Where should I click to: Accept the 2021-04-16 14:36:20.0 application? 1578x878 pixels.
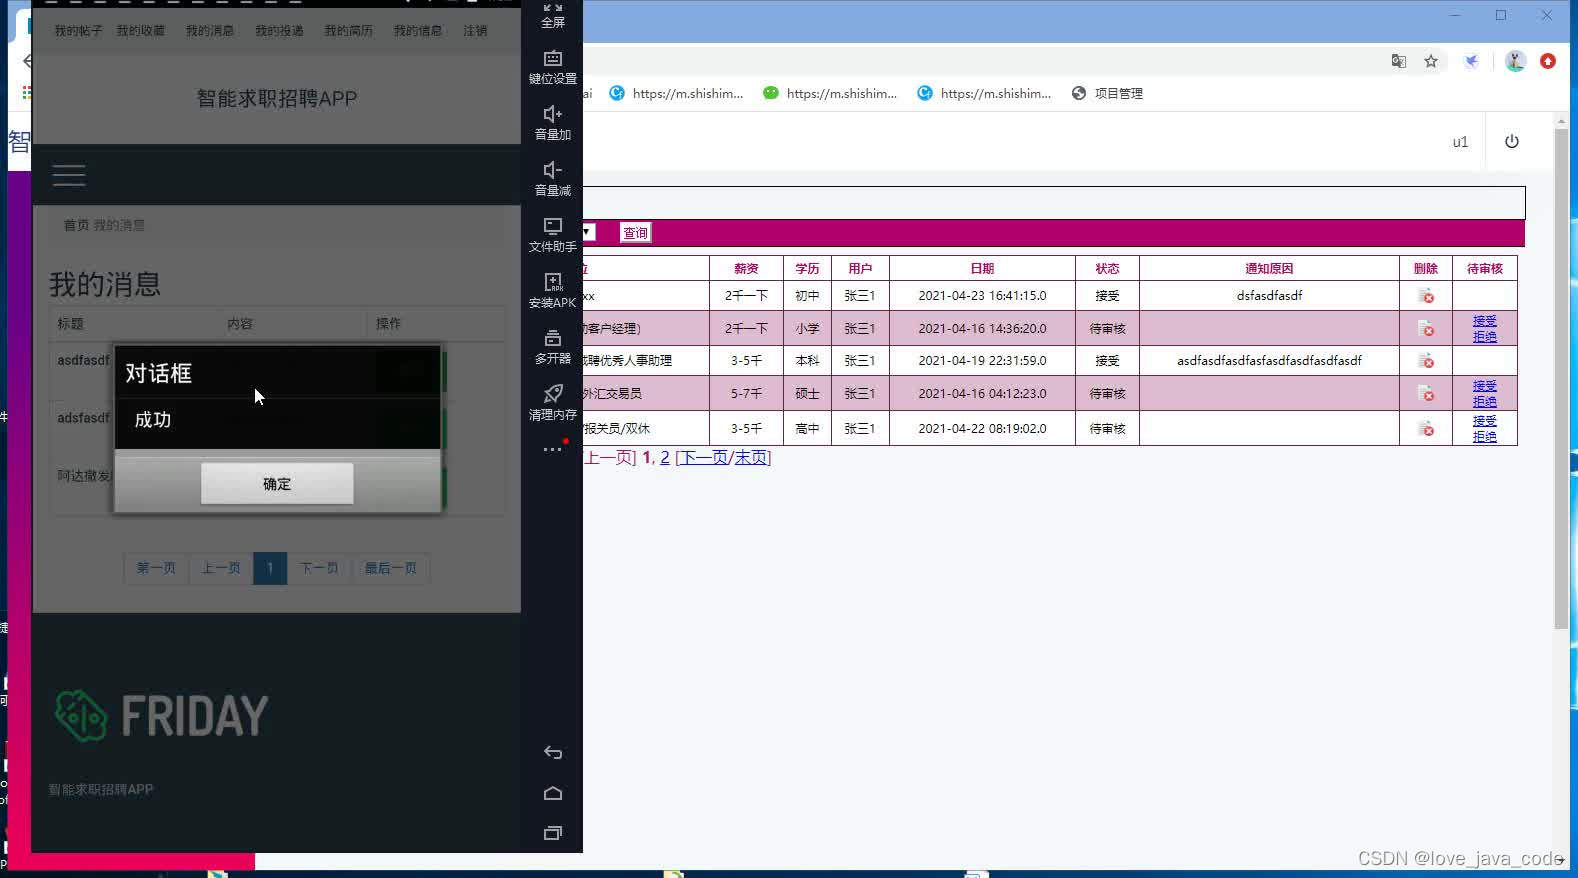point(1485,321)
